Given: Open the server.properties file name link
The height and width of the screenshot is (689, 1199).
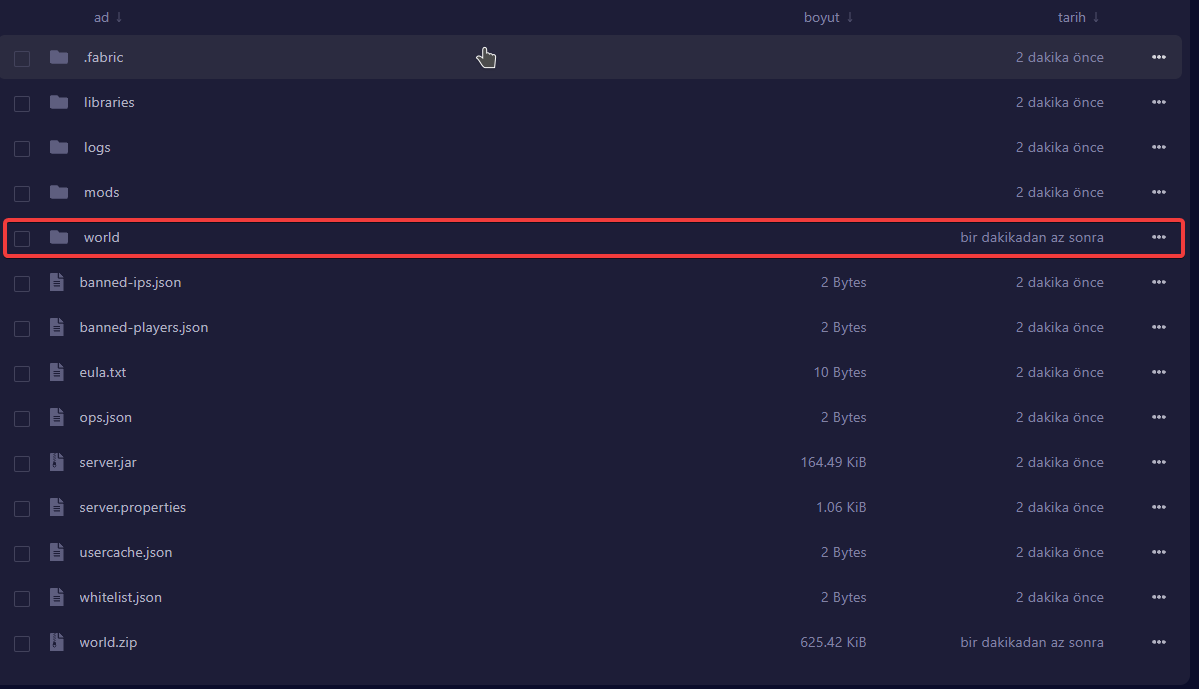Looking at the screenshot, I should [133, 507].
